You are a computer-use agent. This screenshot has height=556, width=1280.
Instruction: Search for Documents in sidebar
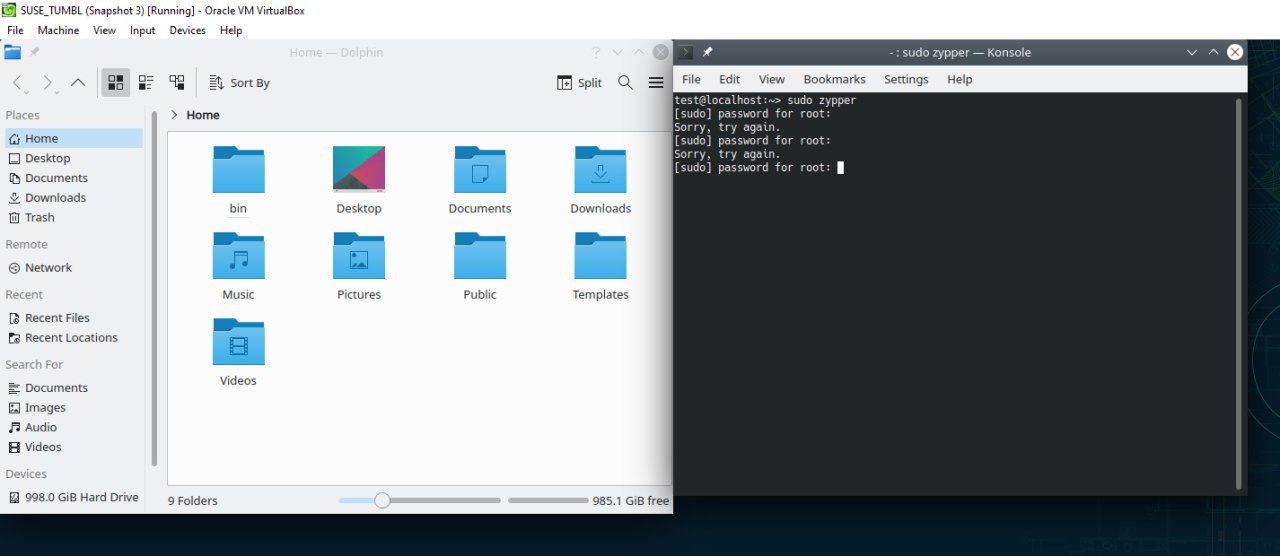(74, 388)
